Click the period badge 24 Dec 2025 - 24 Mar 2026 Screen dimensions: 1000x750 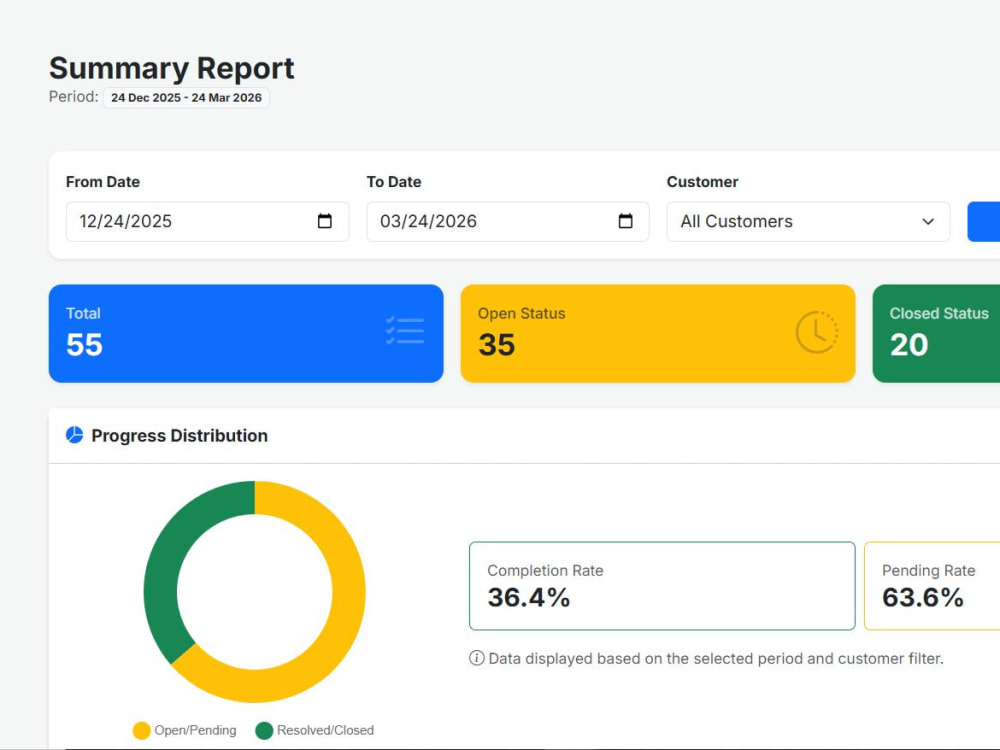click(x=186, y=98)
